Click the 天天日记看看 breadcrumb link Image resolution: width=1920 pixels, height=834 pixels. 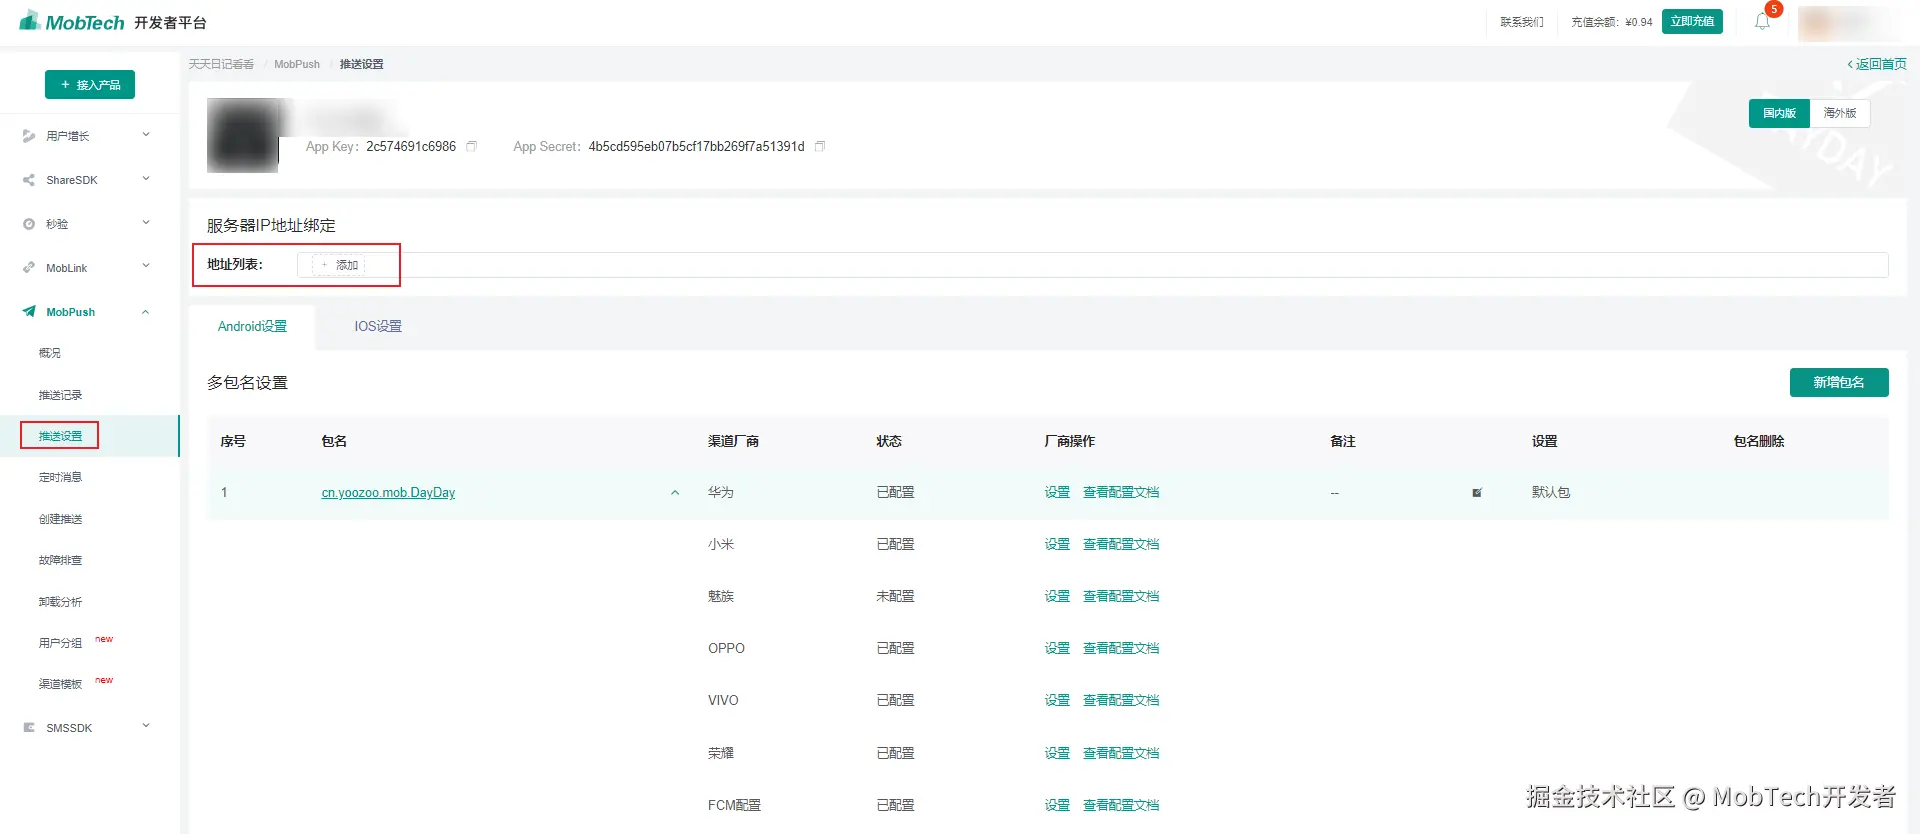click(x=221, y=64)
